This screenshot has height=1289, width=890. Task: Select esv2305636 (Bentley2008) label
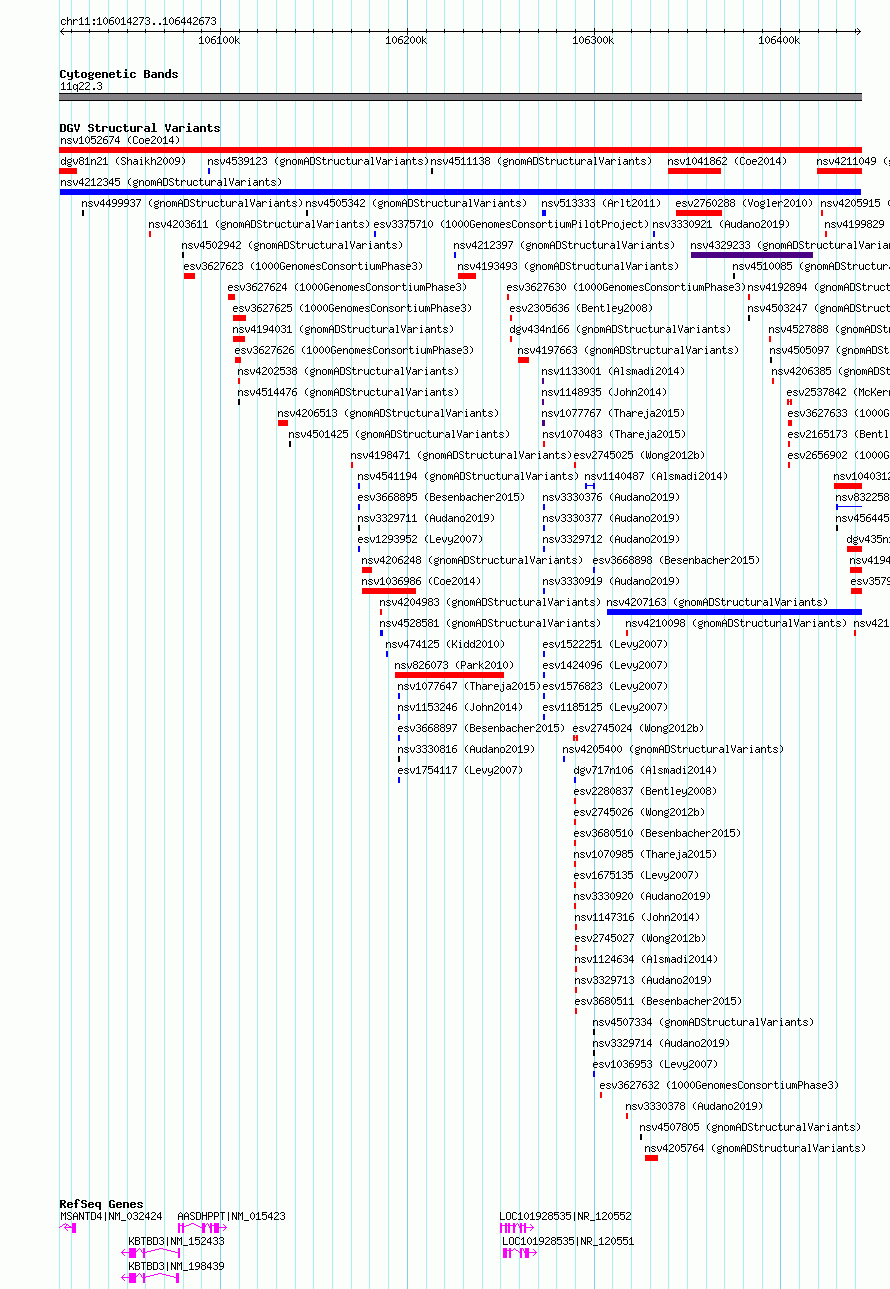(x=581, y=308)
